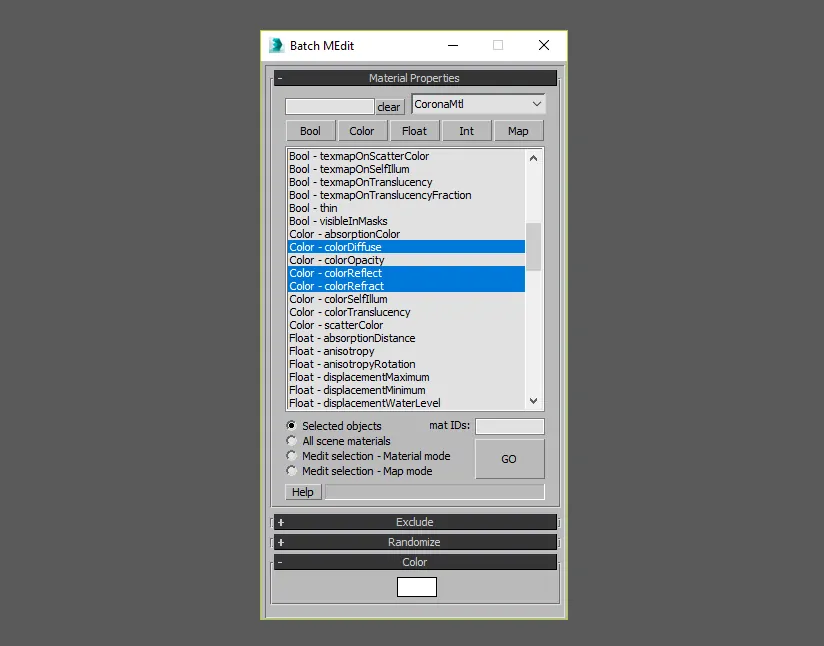Click the clear button beside search field
This screenshot has height=646, width=824.
pyautogui.click(x=389, y=107)
